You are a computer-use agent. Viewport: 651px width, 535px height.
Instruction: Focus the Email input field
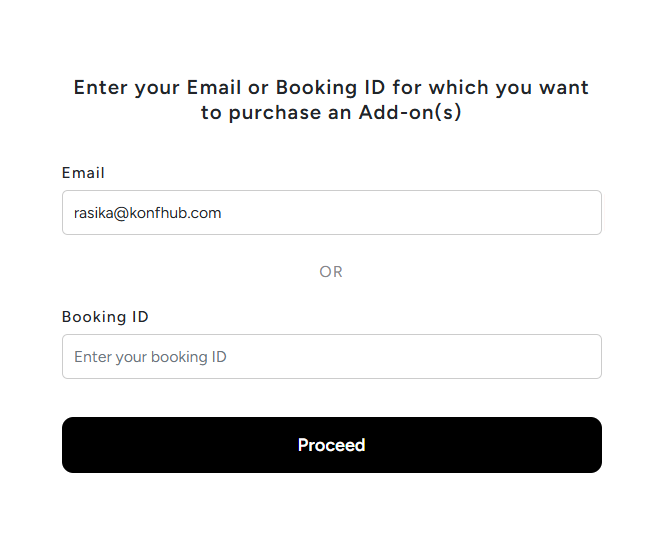[x=332, y=213]
